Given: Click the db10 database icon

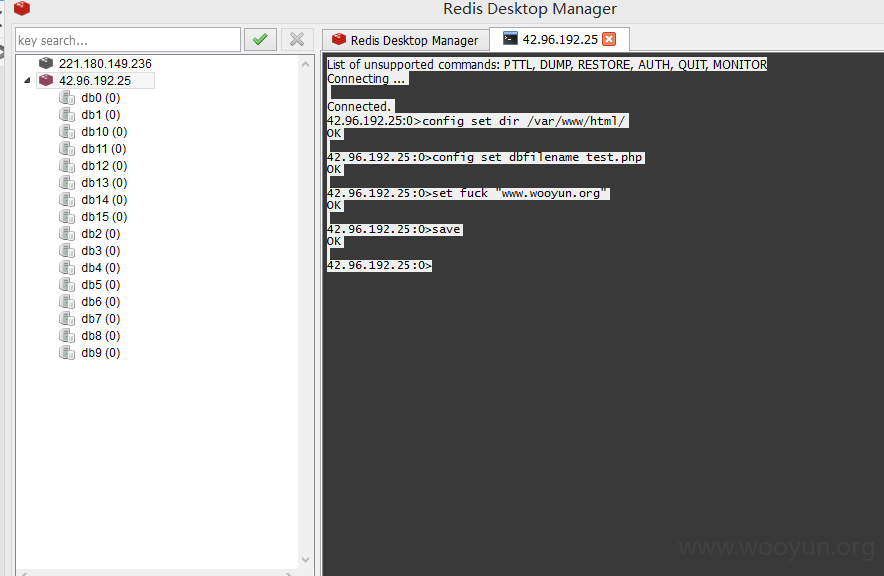Looking at the screenshot, I should coord(67,131).
